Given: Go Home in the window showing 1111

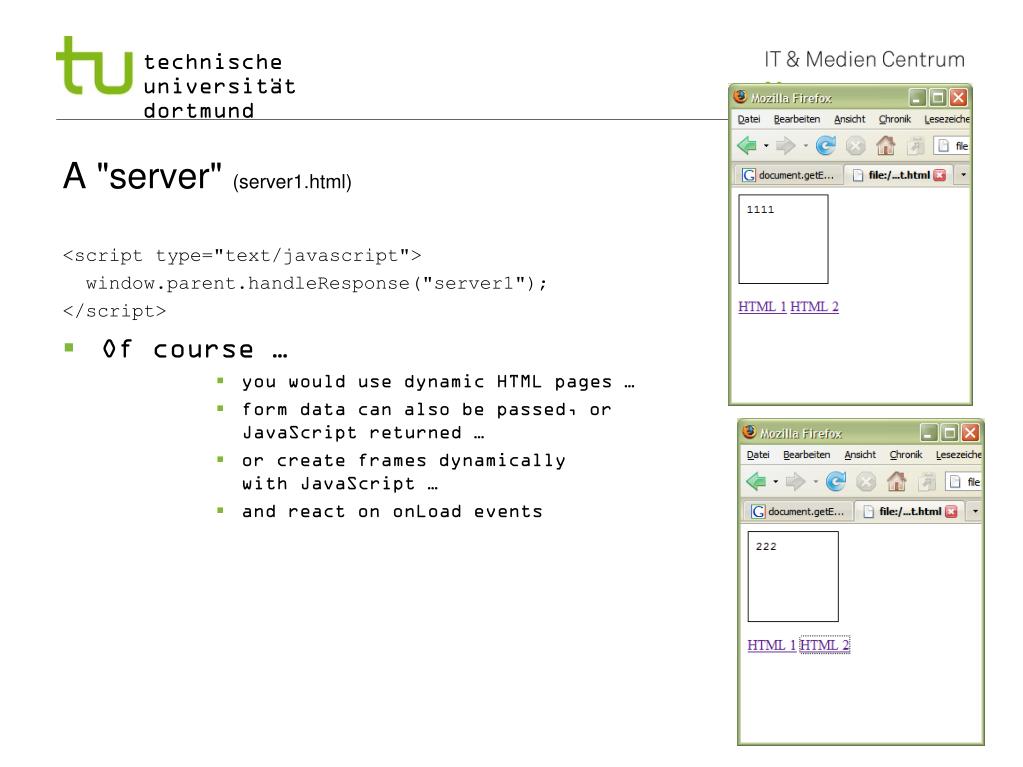Looking at the screenshot, I should (x=885, y=145).
